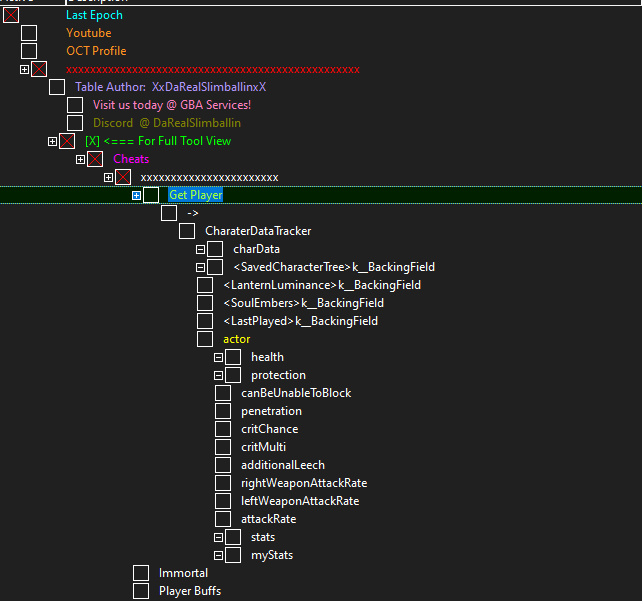Collapse the charData tree node
Image resolution: width=642 pixels, height=601 pixels.
tap(201, 249)
